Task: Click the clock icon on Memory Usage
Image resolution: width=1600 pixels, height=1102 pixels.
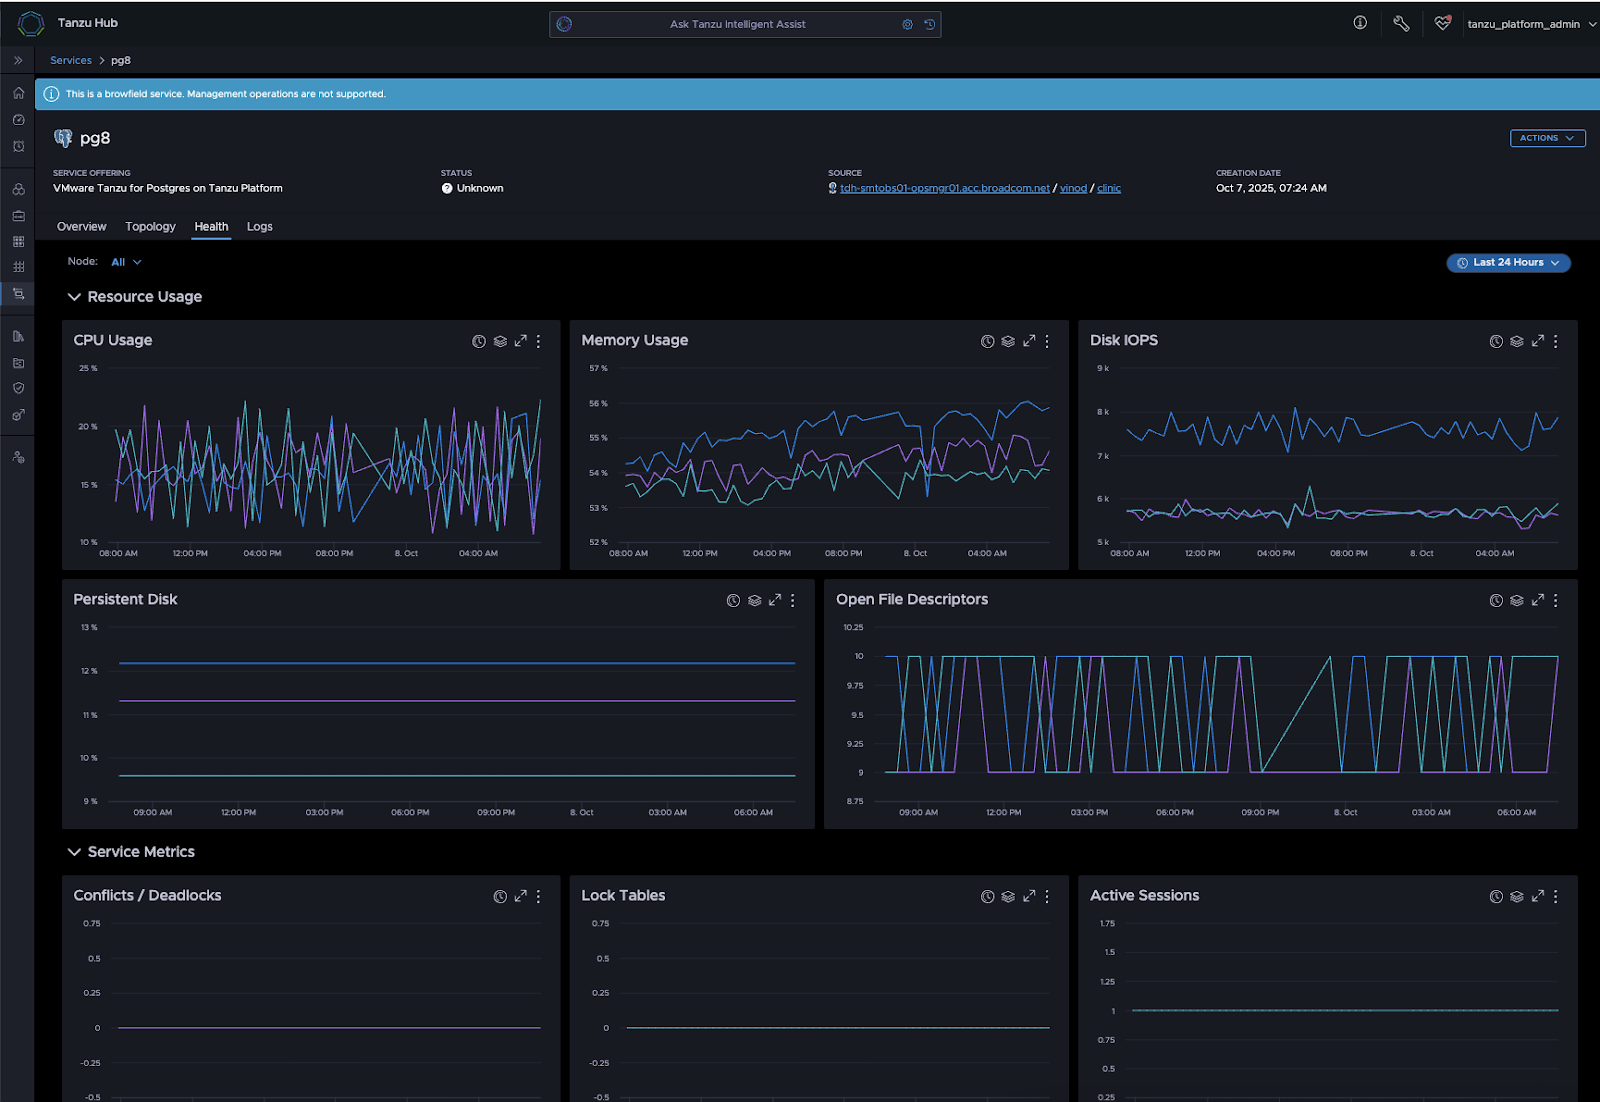Action: pos(987,341)
